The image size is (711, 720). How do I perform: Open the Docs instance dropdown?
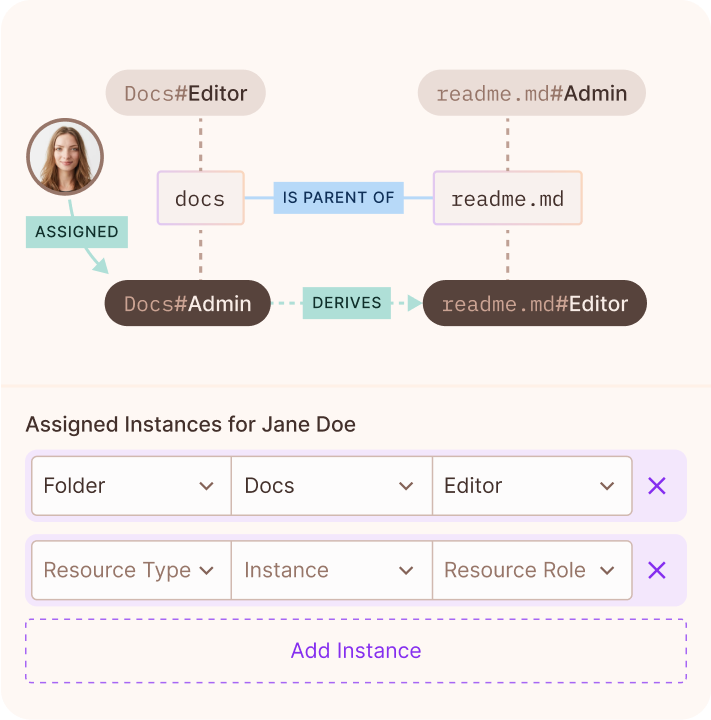pos(331,486)
